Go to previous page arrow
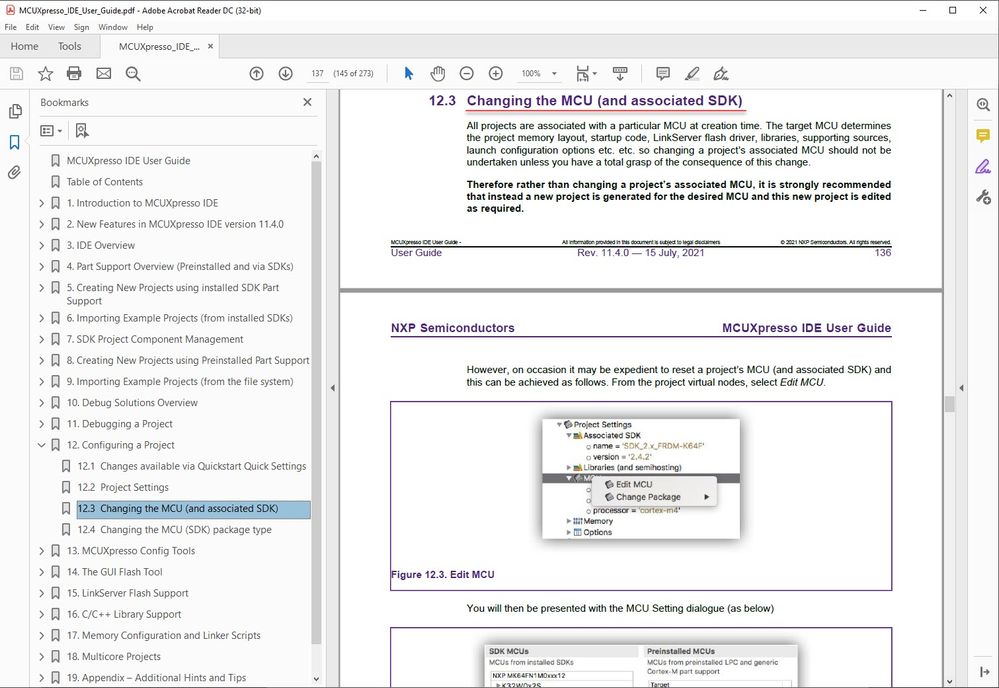The image size is (999, 688). pyautogui.click(x=256, y=73)
